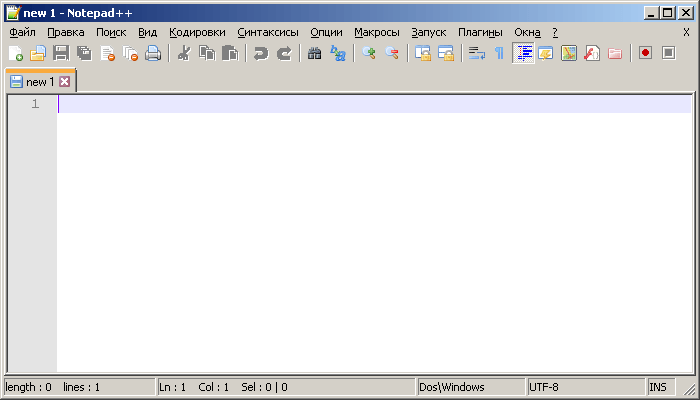Click the Save All icon
The height and width of the screenshot is (400, 700).
[84, 53]
